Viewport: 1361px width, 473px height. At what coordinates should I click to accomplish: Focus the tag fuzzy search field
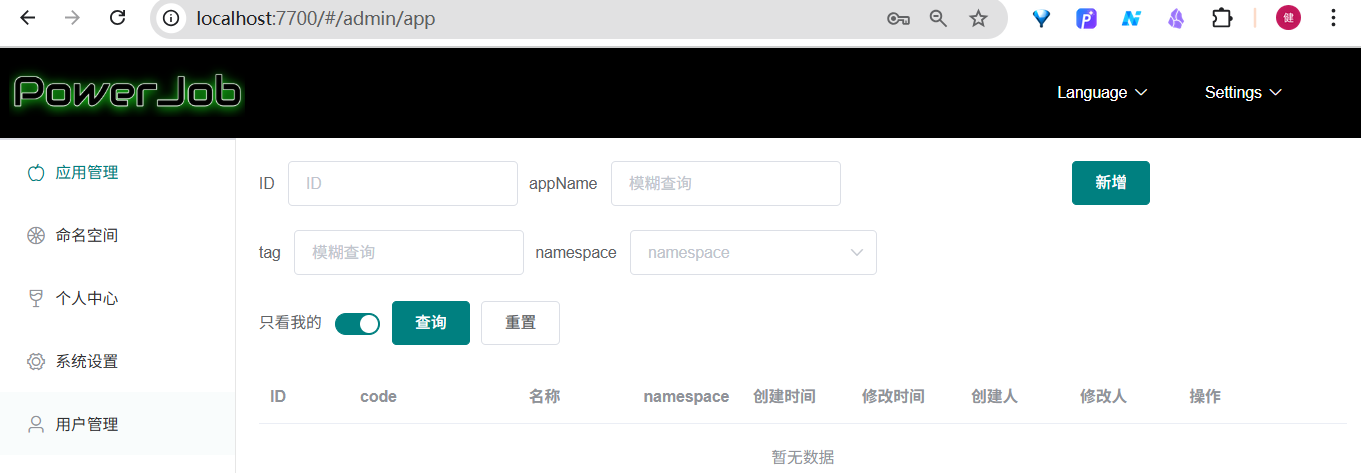pyautogui.click(x=409, y=252)
